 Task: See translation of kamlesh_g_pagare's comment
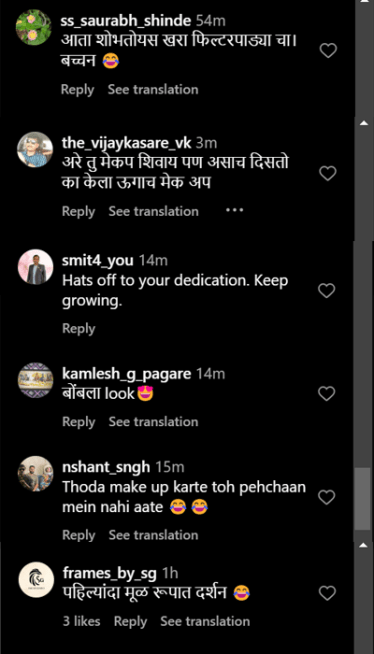click(x=153, y=422)
